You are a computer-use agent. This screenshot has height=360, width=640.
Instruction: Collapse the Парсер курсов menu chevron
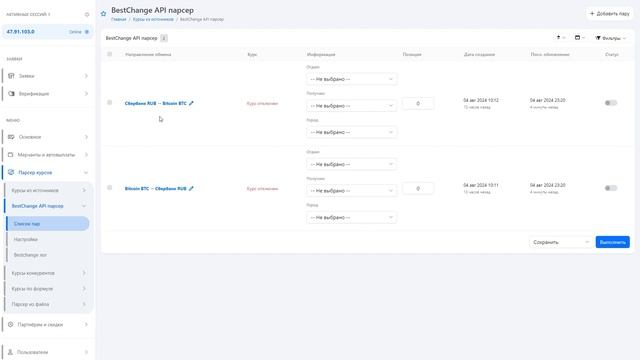tap(86, 173)
